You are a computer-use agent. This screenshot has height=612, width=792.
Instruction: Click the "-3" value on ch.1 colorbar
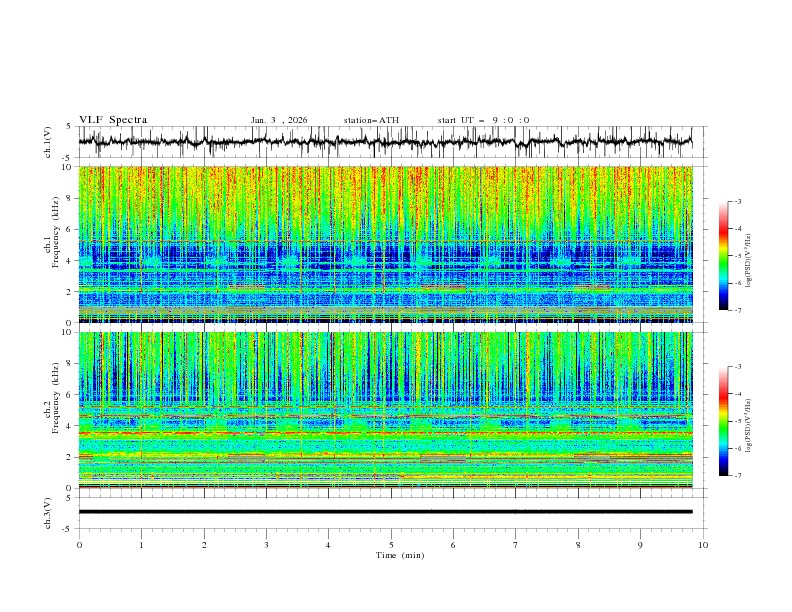point(737,201)
